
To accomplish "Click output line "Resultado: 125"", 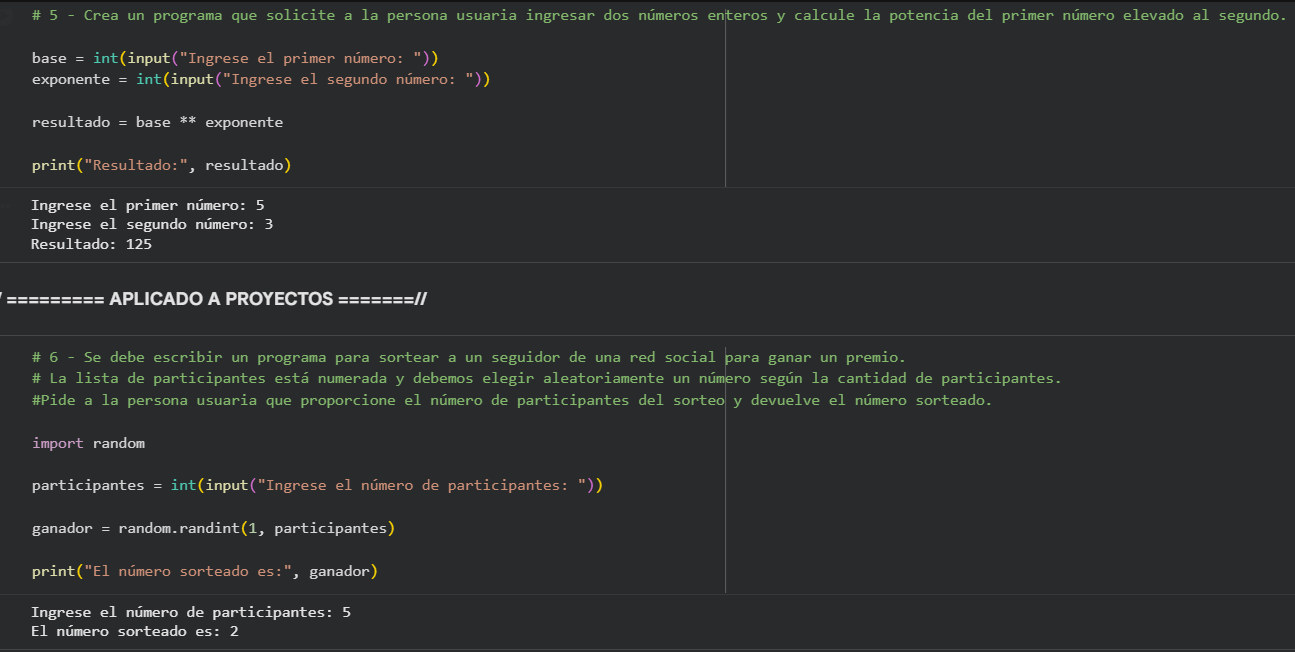I will click(91, 244).
